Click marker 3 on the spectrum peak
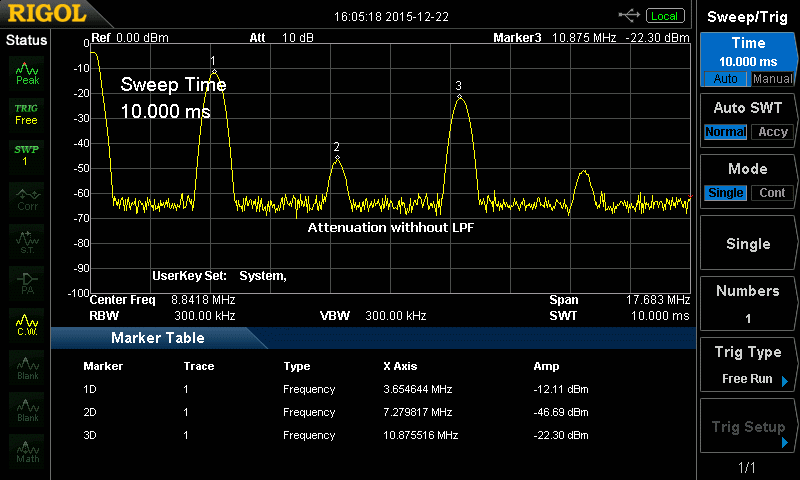 point(459,96)
